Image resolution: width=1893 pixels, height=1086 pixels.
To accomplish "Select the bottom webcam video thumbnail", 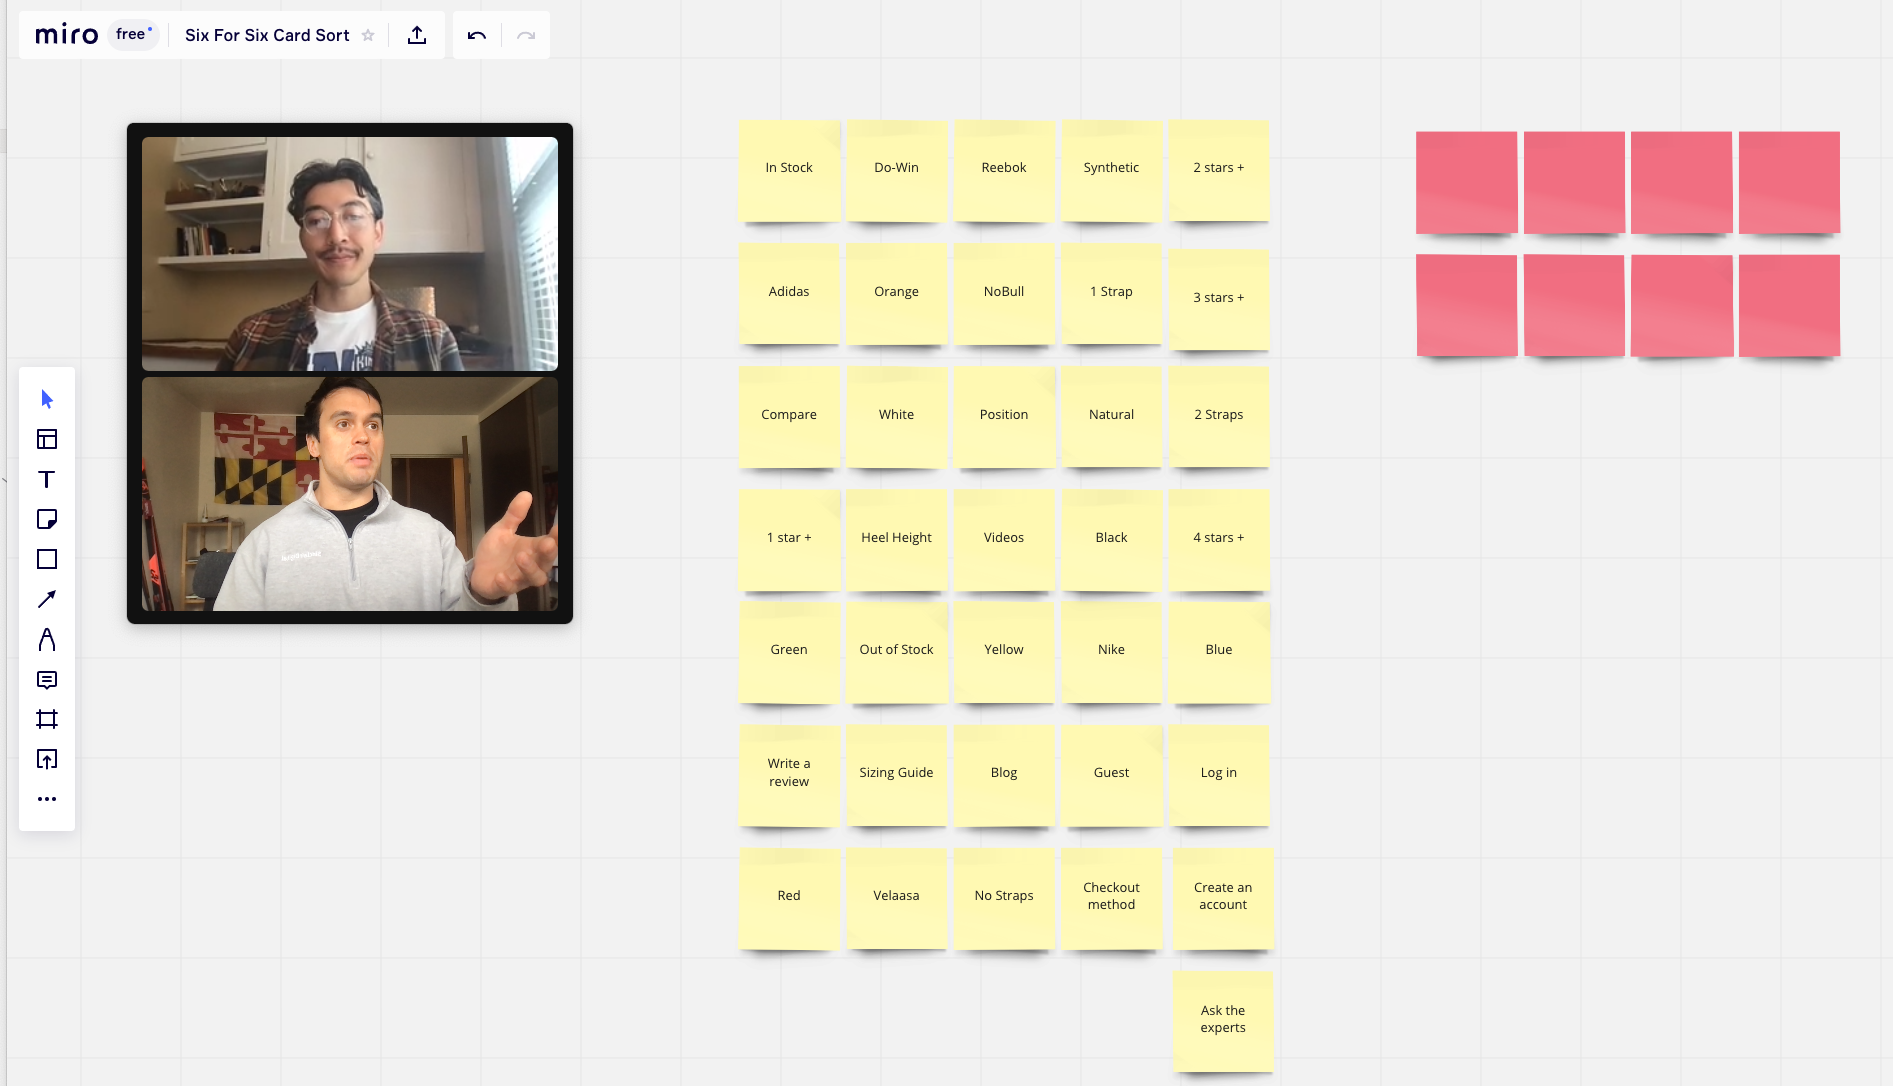I will pyautogui.click(x=350, y=494).
